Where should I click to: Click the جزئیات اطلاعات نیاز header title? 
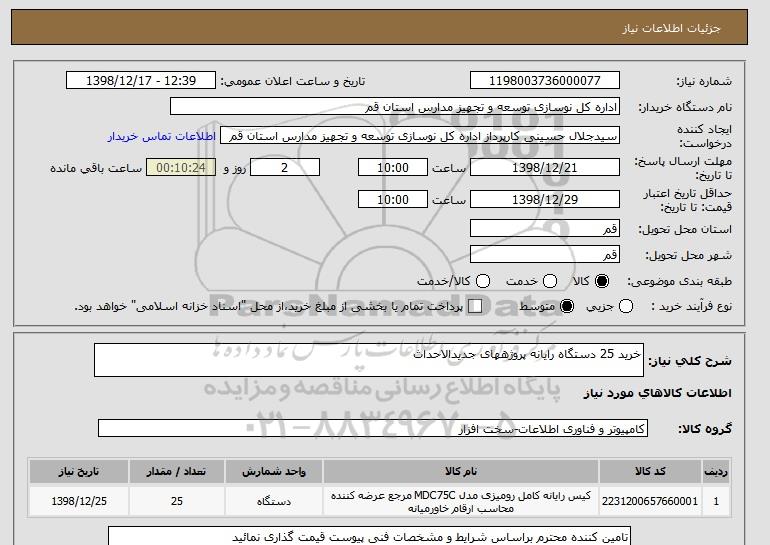671,28
